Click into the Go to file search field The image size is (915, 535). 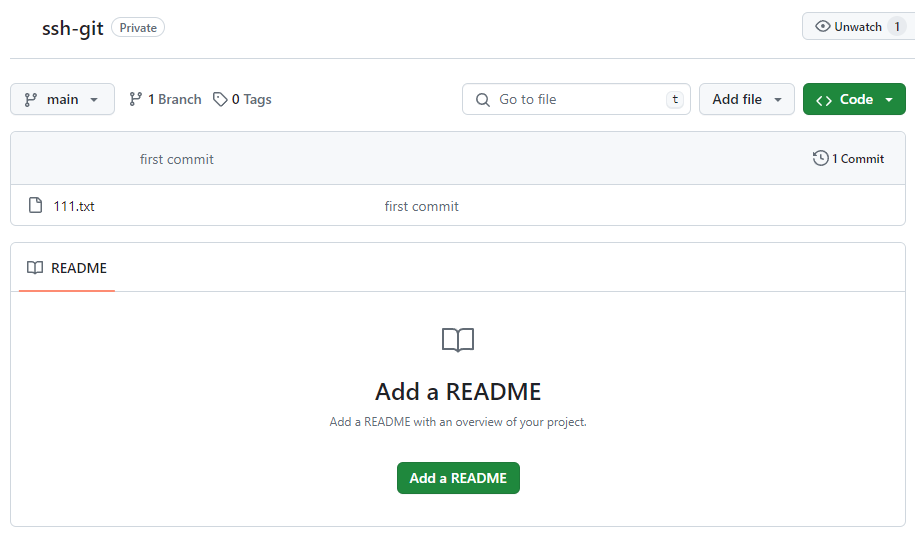pos(575,100)
